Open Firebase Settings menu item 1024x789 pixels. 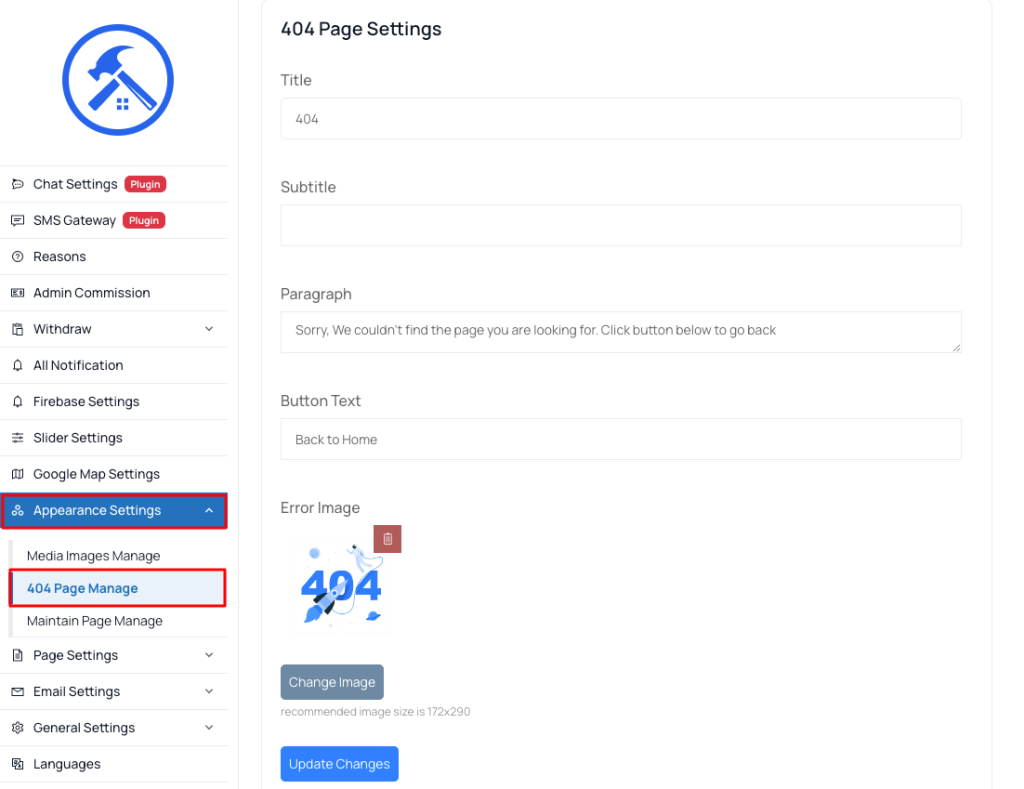pyautogui.click(x=114, y=402)
